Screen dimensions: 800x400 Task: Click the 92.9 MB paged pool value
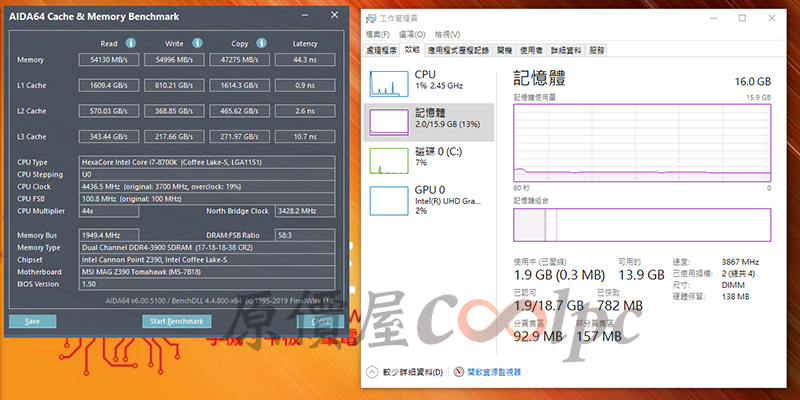pos(538,337)
